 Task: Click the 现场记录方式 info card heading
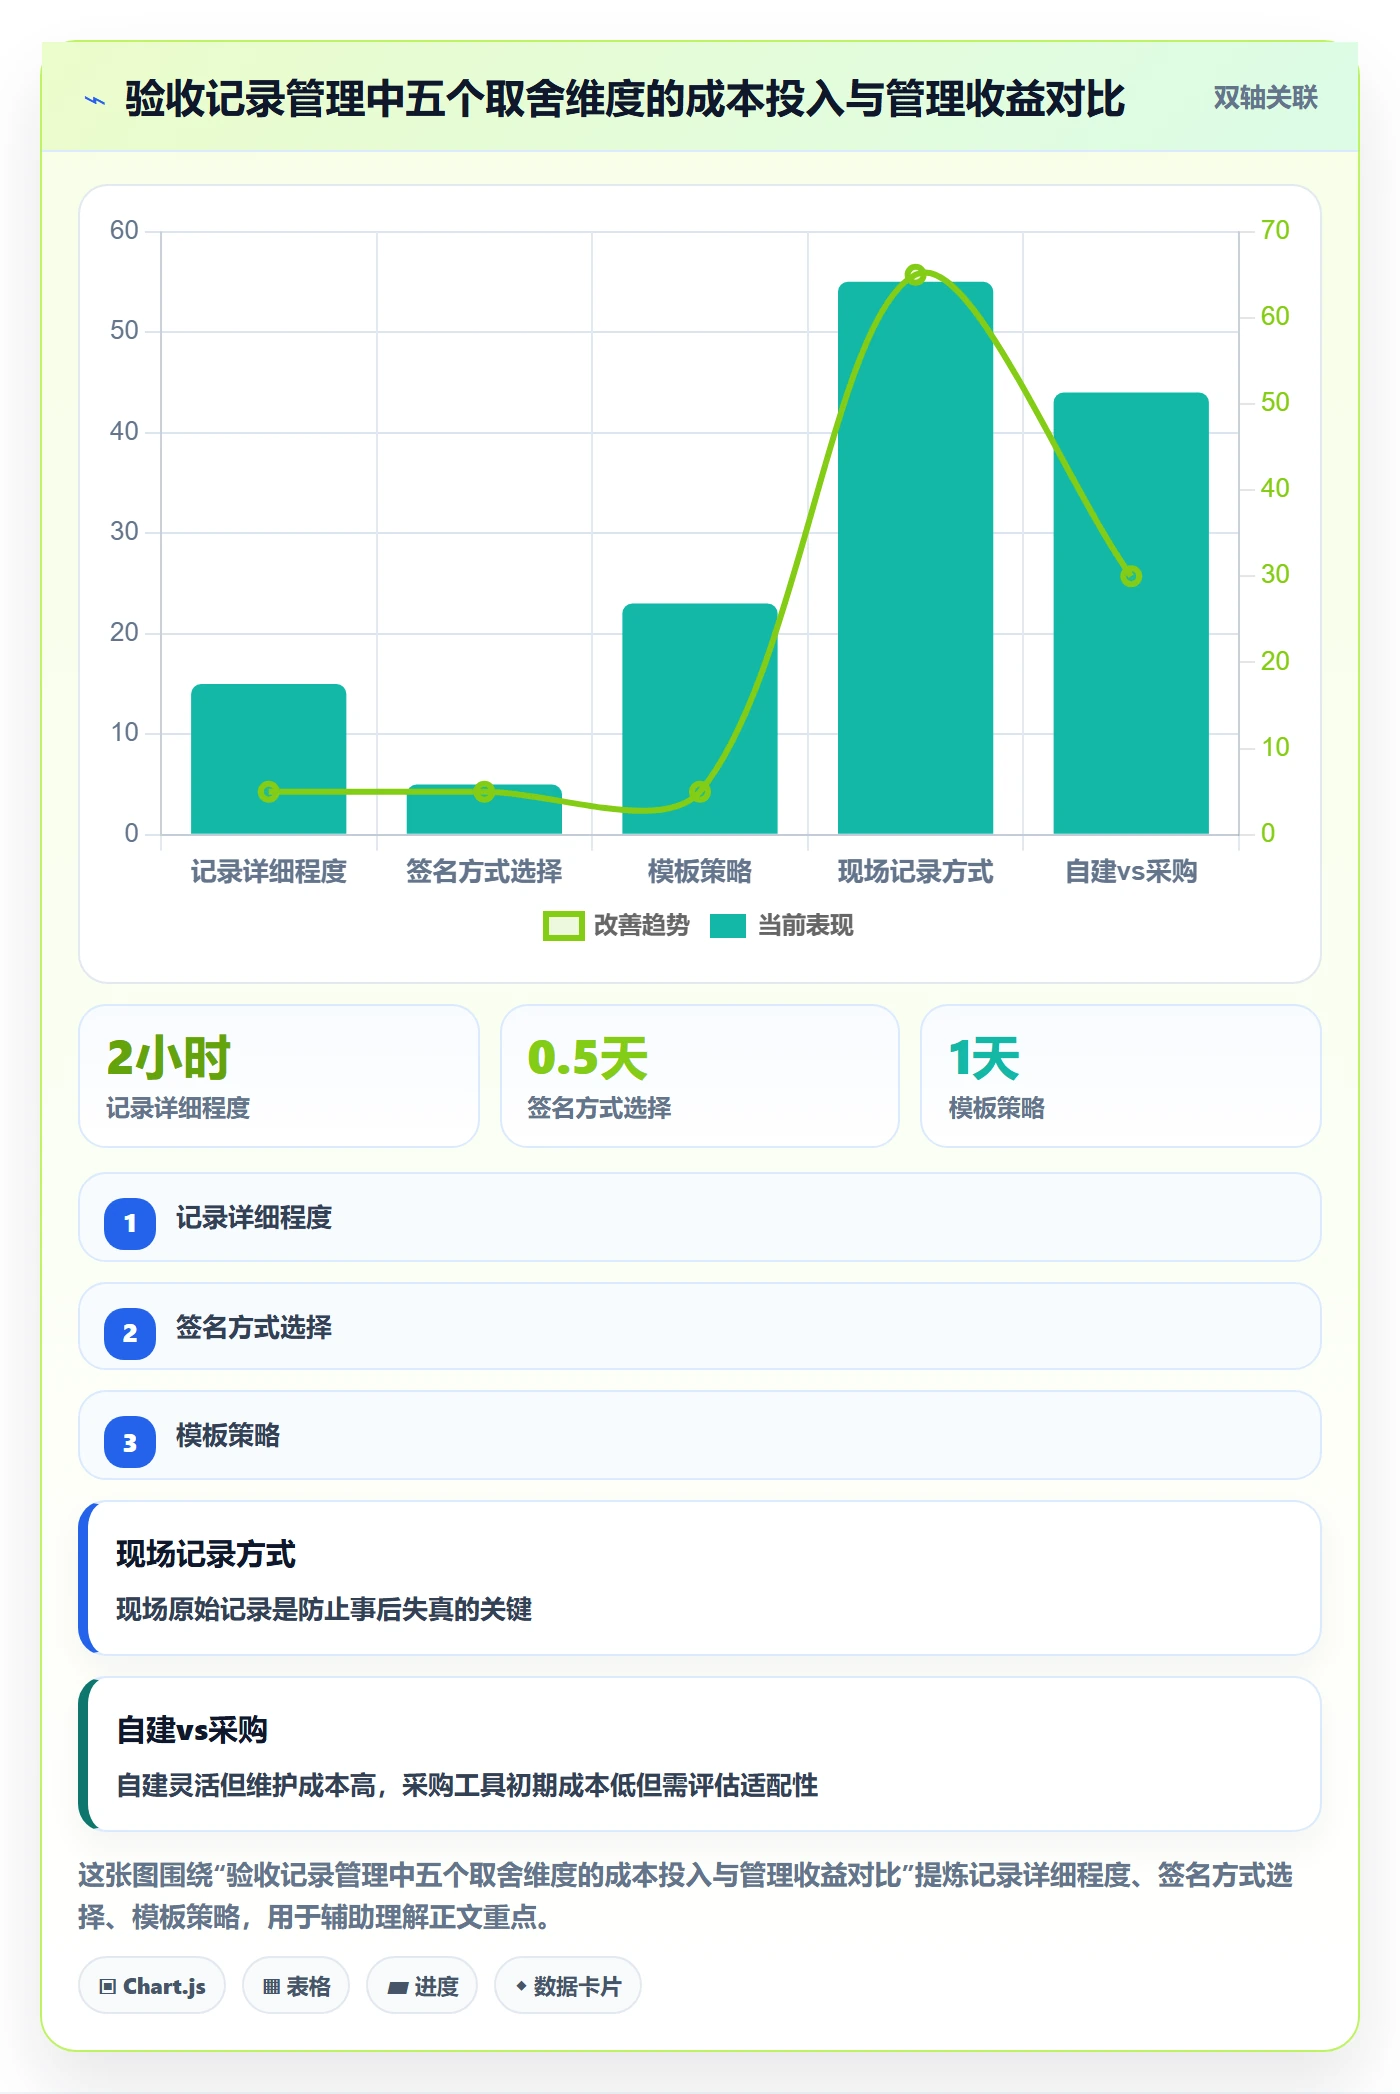click(206, 1554)
